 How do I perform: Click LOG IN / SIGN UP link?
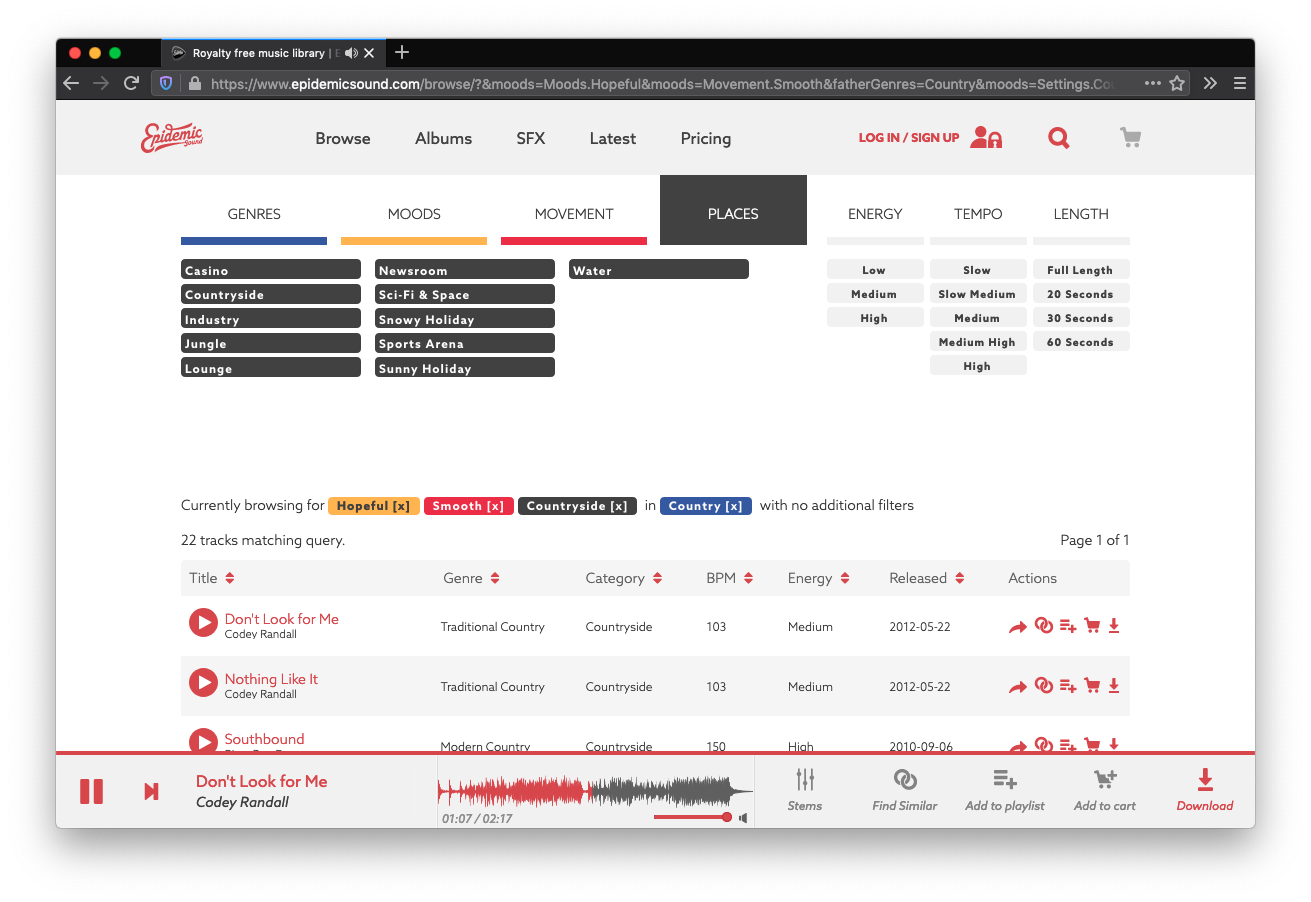tap(909, 138)
